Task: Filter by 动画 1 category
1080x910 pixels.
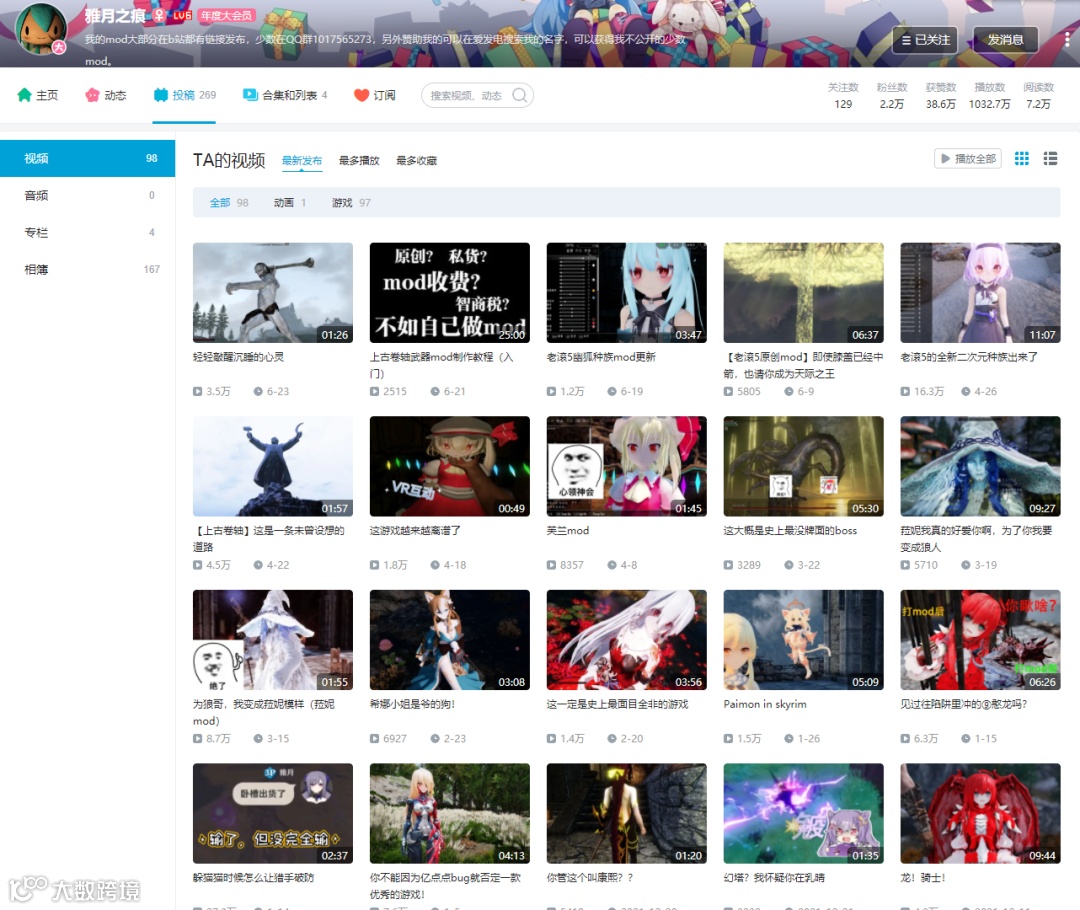Action: coord(290,203)
